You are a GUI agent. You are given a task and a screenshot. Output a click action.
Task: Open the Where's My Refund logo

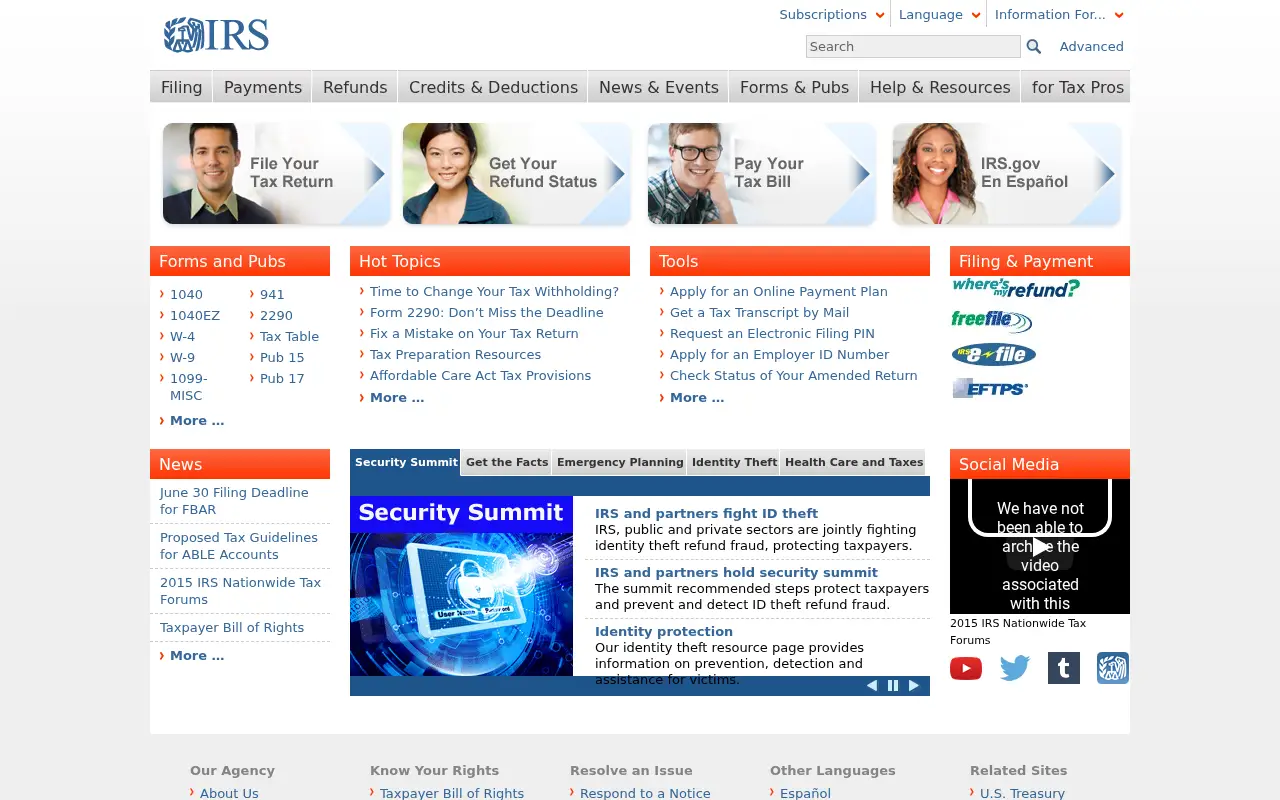point(1016,288)
